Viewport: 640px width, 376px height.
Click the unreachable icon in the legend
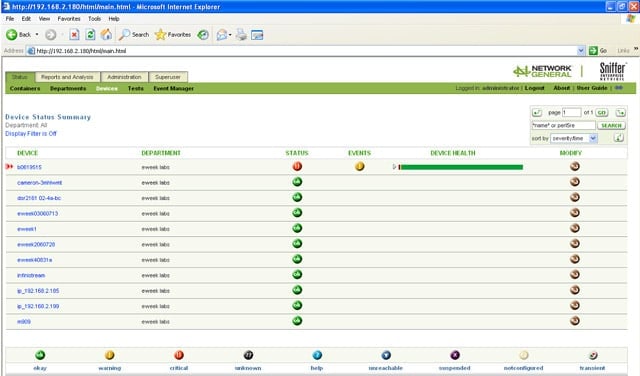tap(386, 355)
